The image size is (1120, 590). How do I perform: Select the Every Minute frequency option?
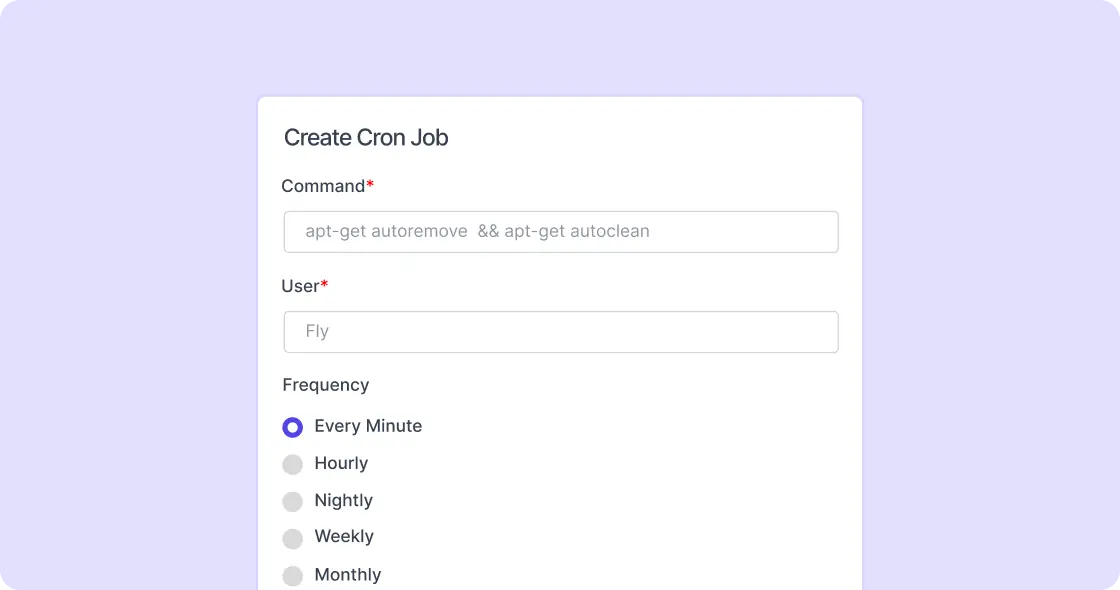click(292, 427)
